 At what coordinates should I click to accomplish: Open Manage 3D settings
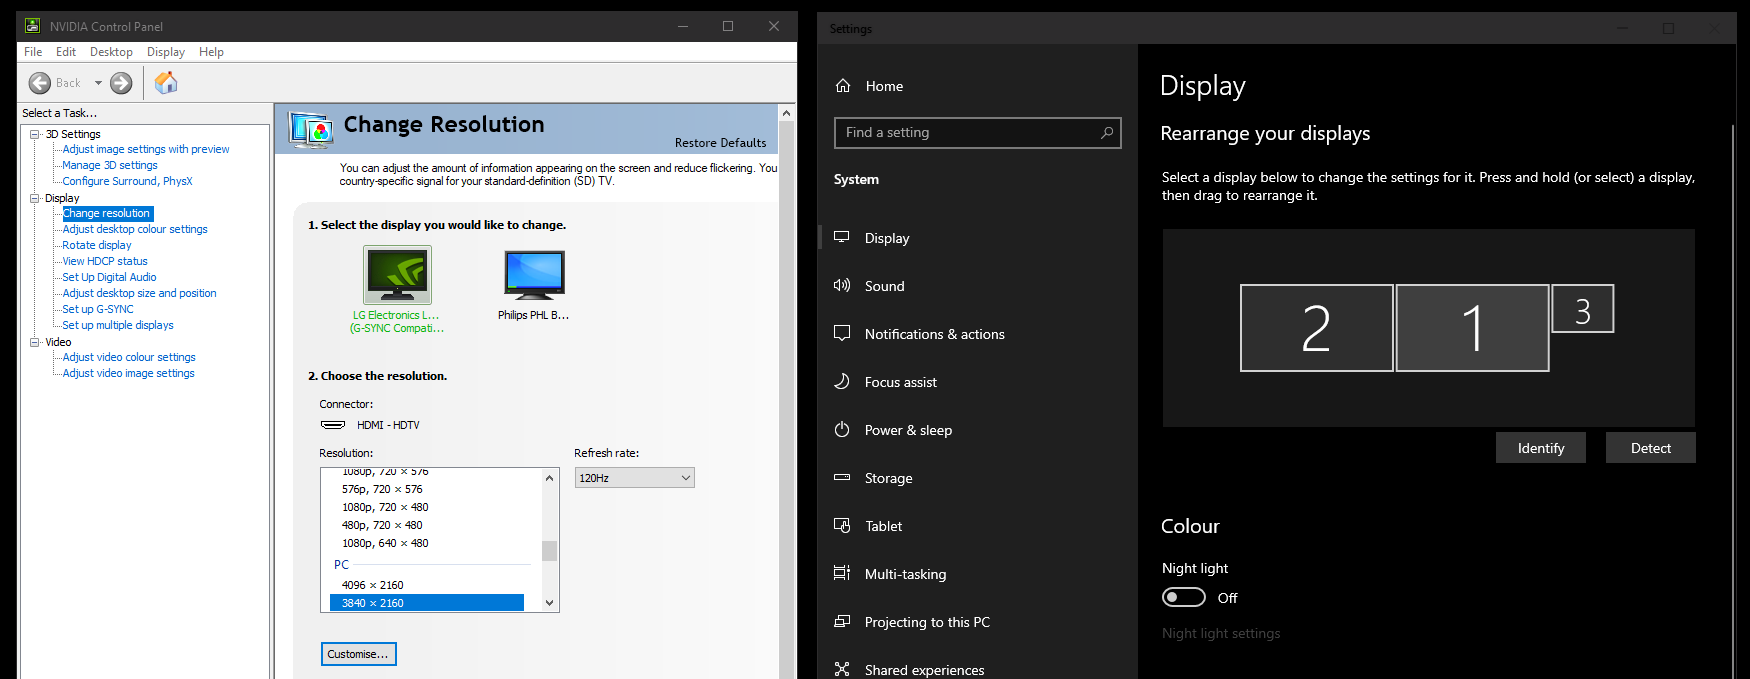pyautogui.click(x=110, y=165)
